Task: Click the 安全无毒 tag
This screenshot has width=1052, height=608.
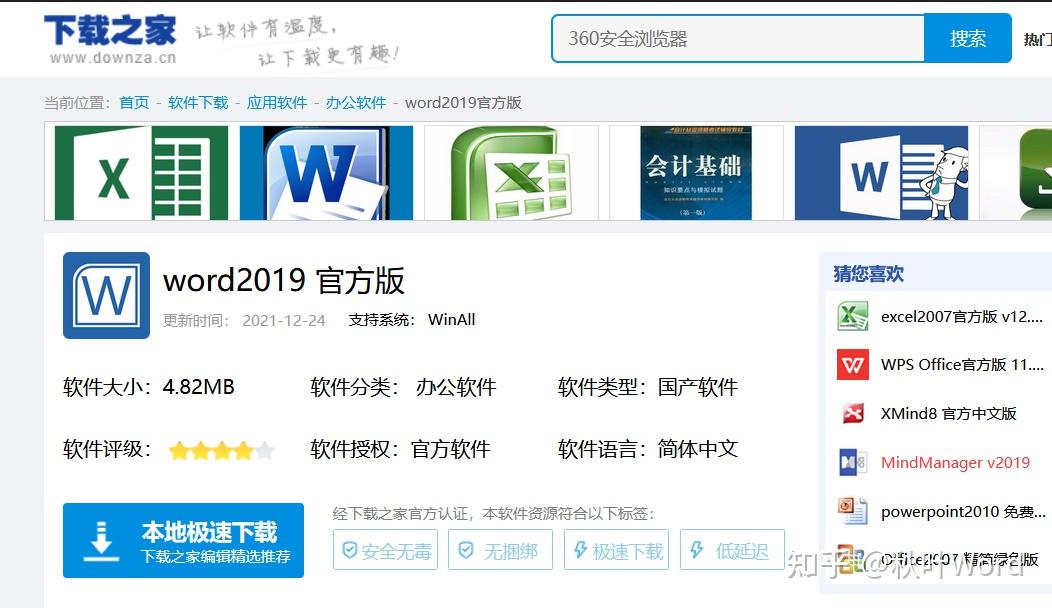Action: 385,550
